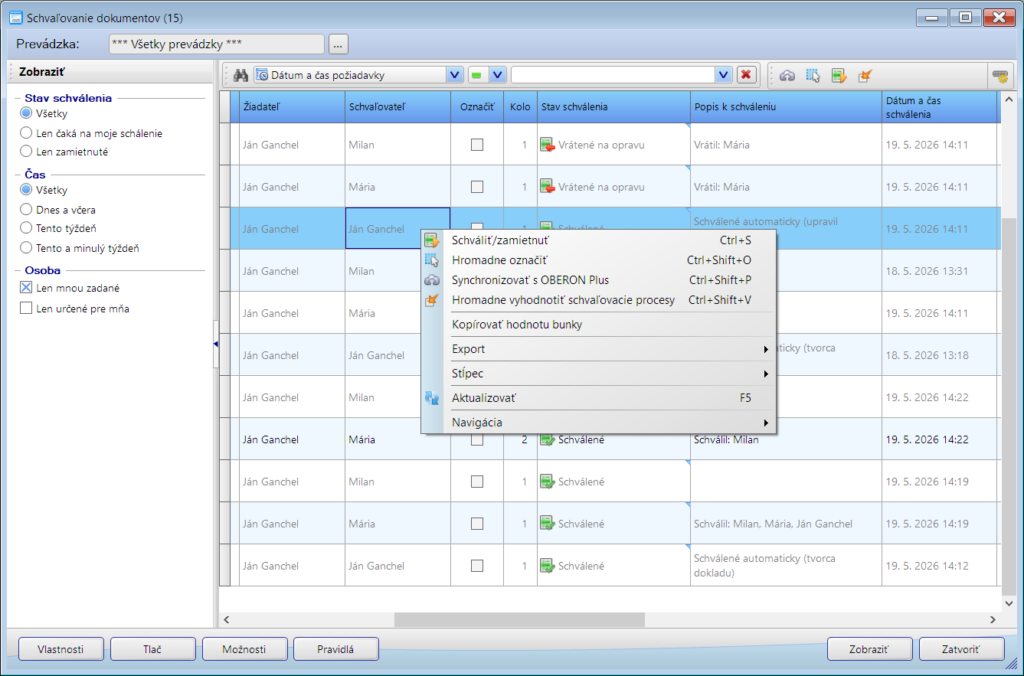Choose Hromadne vyhodnotiť schvaľovacie procesy

pos(598,300)
